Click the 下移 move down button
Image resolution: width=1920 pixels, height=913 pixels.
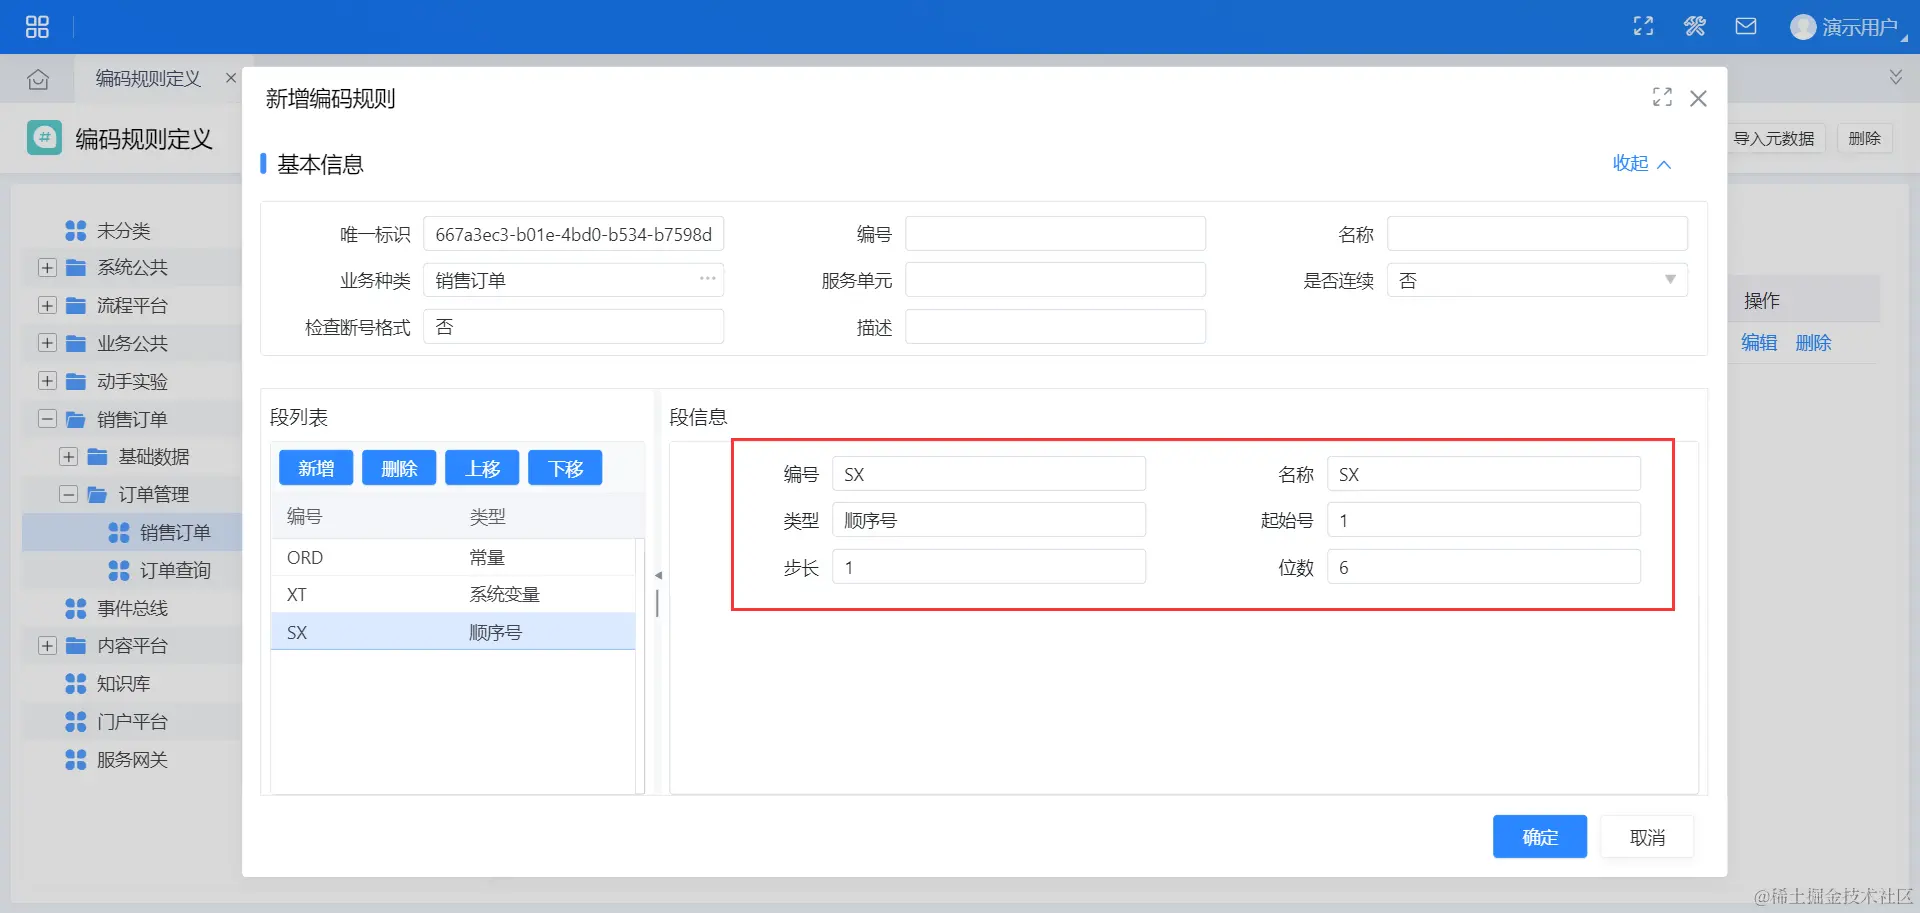pos(565,468)
